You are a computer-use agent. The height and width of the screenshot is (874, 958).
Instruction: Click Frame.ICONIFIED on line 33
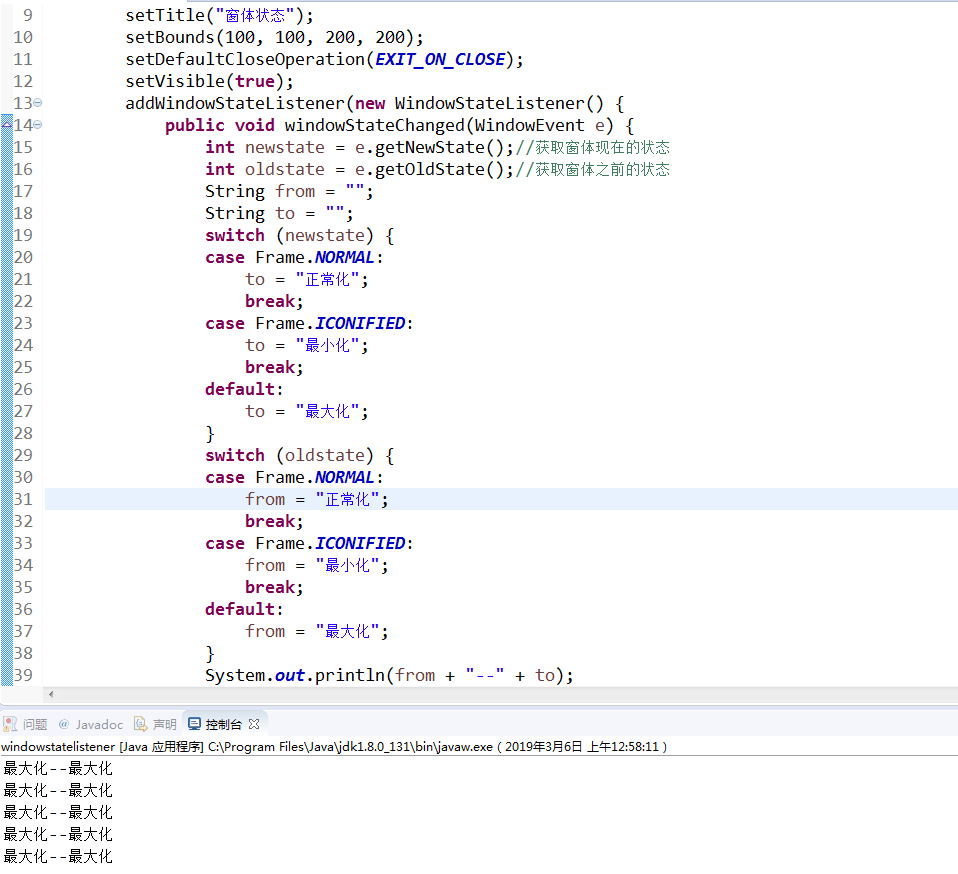[330, 543]
